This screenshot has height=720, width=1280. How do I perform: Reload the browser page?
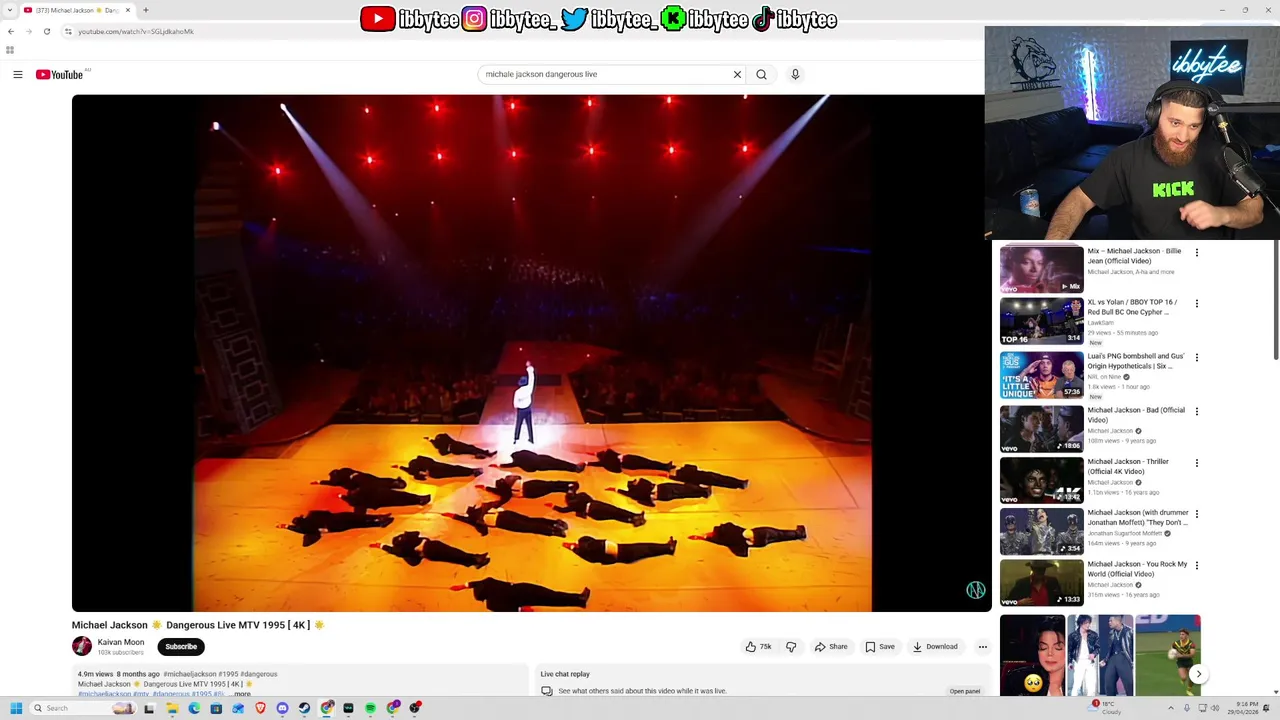tap(46, 31)
